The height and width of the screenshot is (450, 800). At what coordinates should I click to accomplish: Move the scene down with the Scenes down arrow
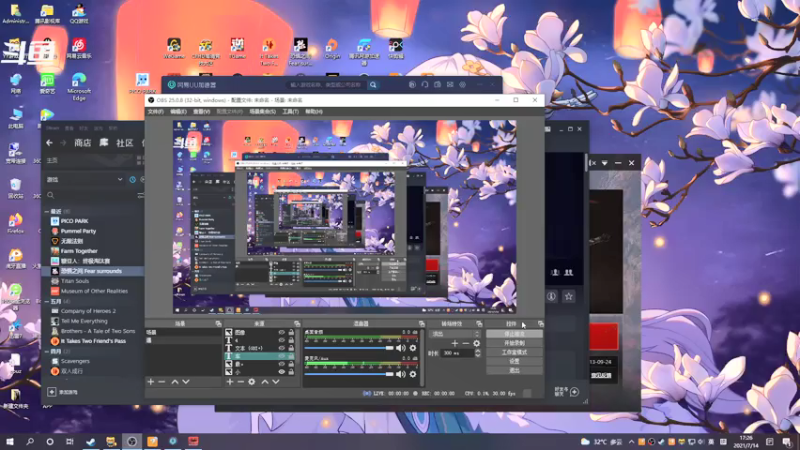point(186,382)
